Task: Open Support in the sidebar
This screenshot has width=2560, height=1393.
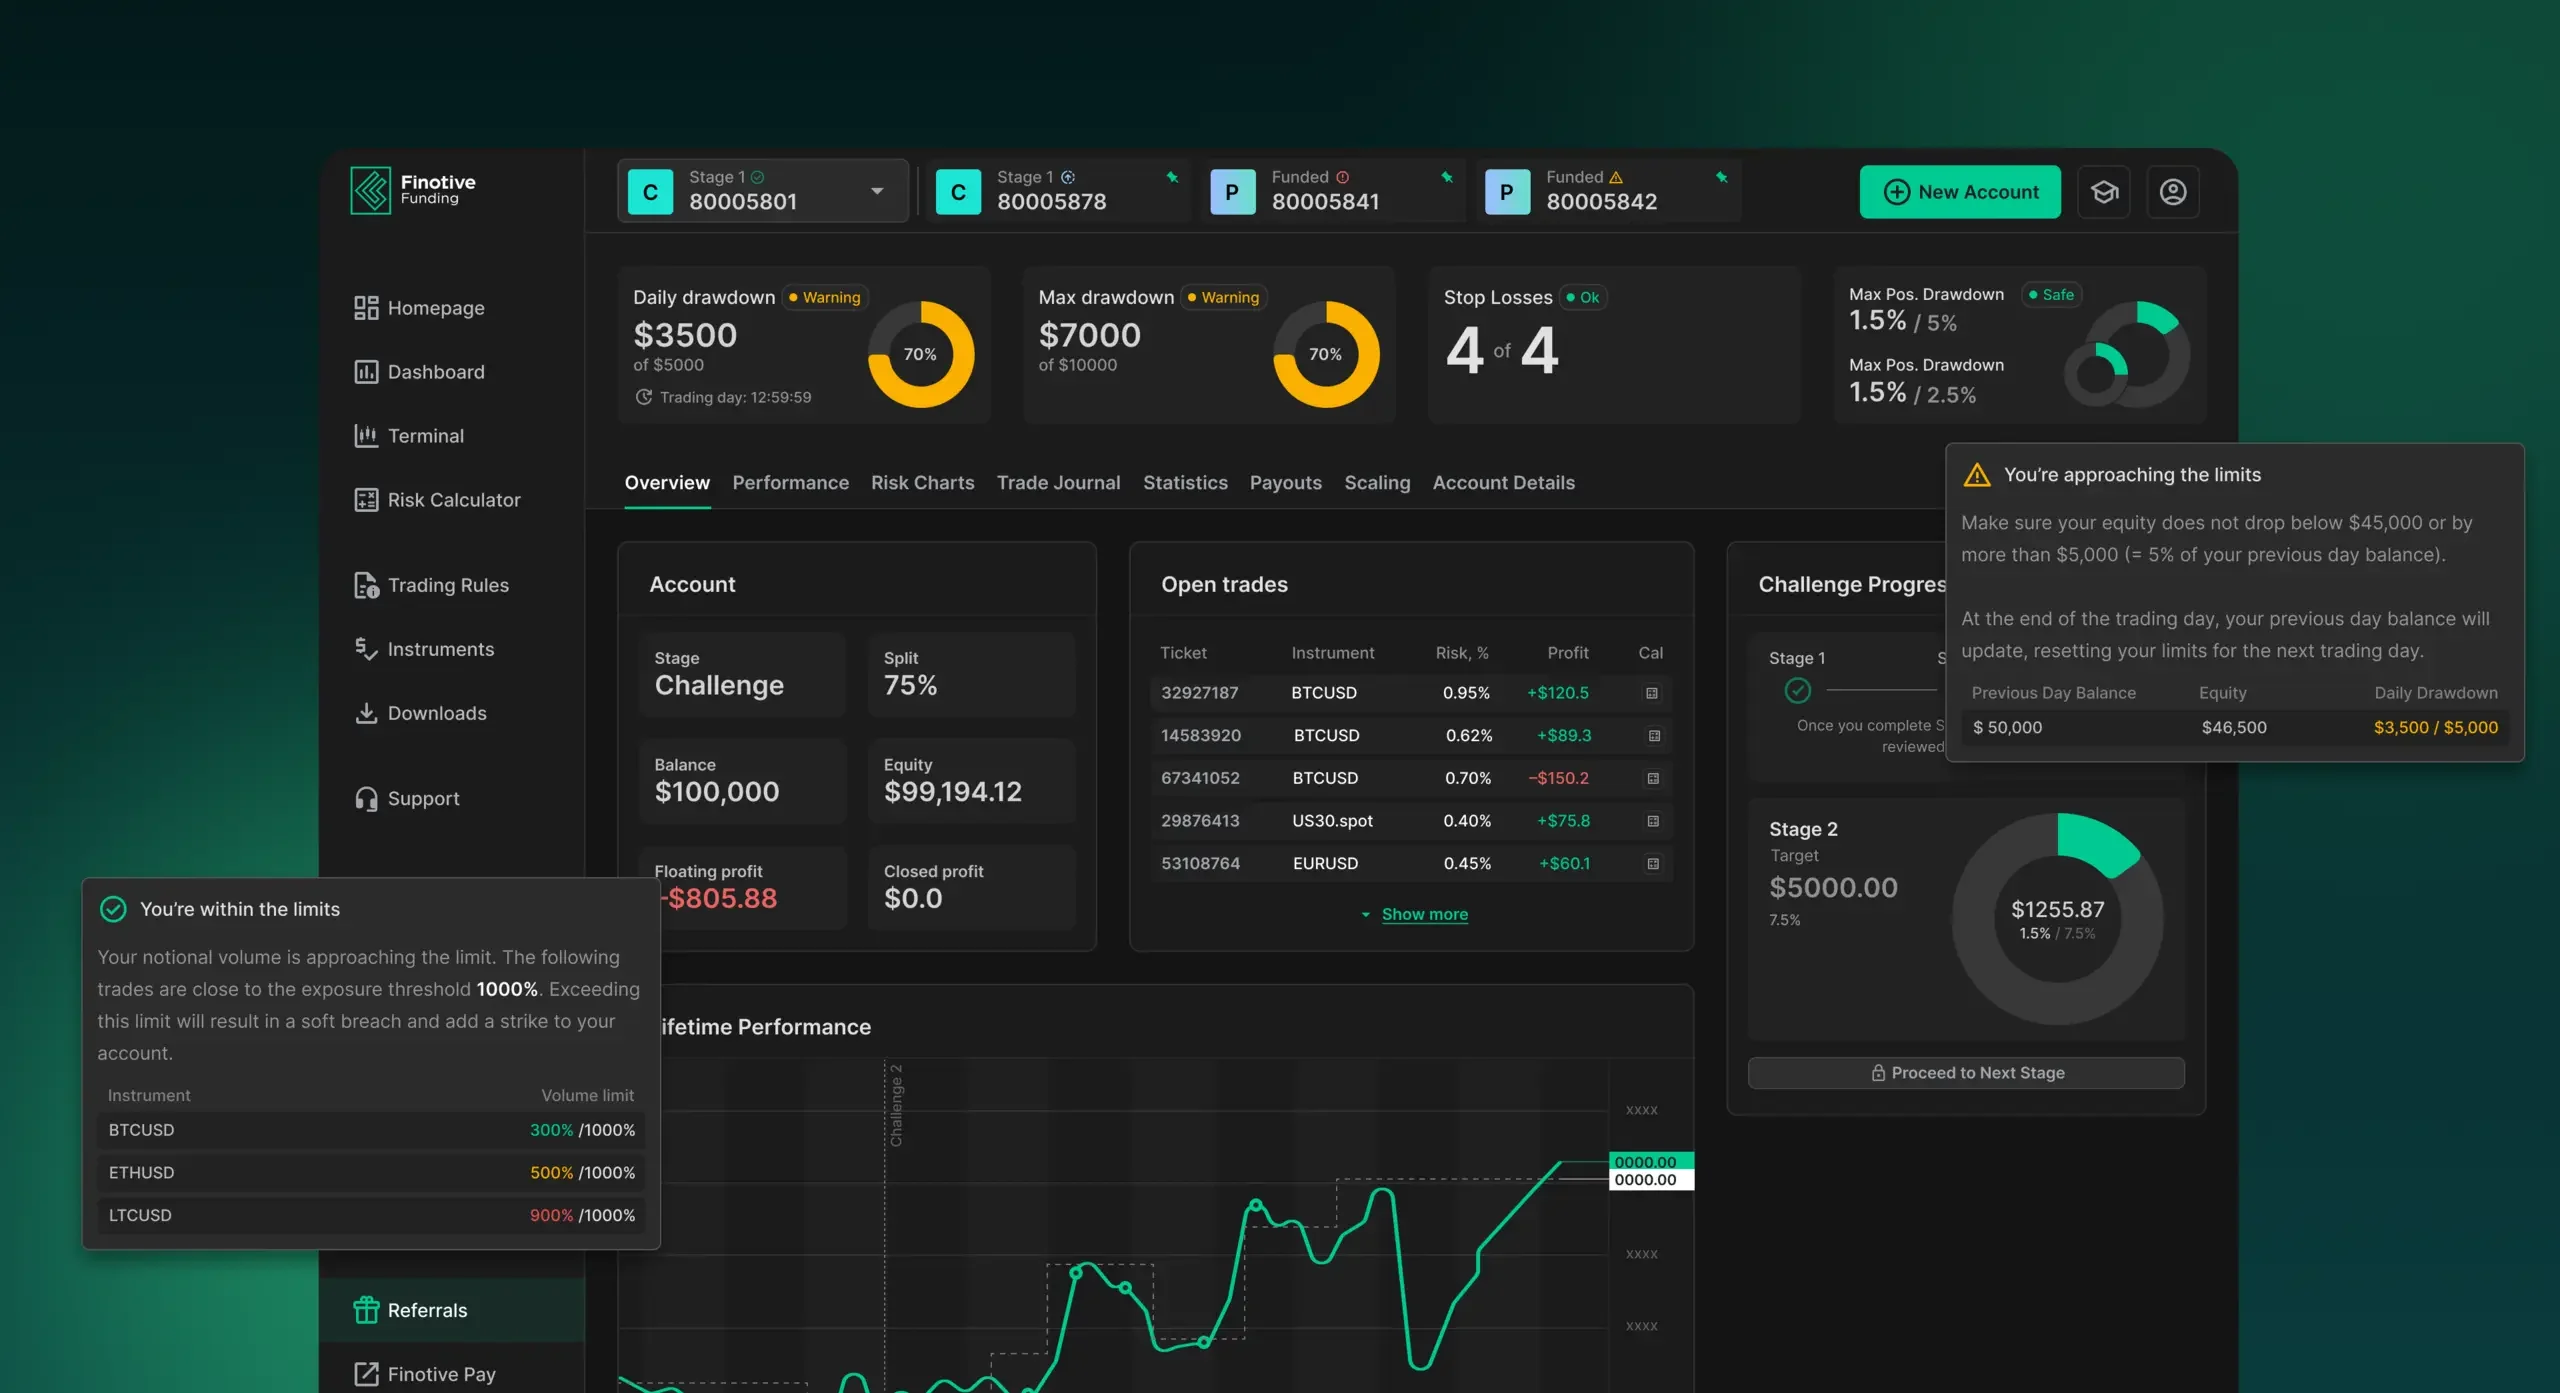Action: [x=407, y=799]
